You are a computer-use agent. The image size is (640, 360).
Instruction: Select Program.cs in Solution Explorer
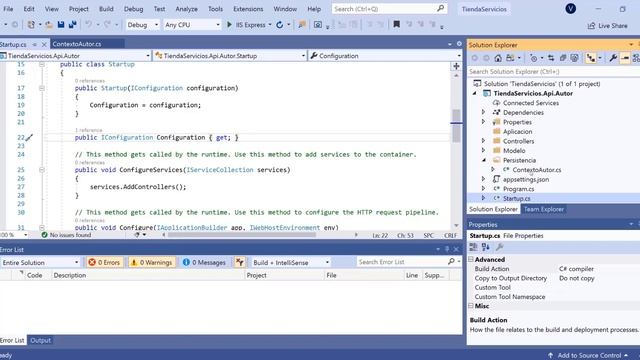click(x=518, y=189)
